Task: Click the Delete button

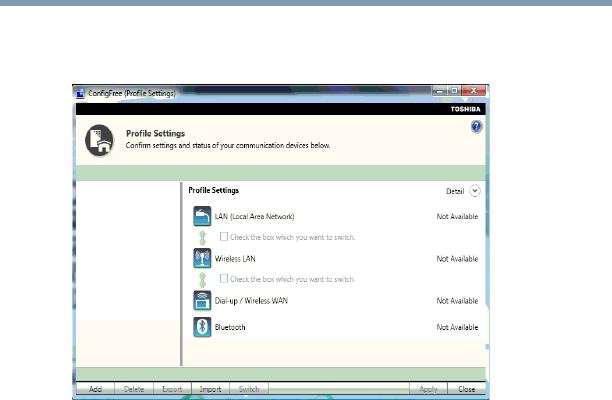Action: tap(134, 389)
